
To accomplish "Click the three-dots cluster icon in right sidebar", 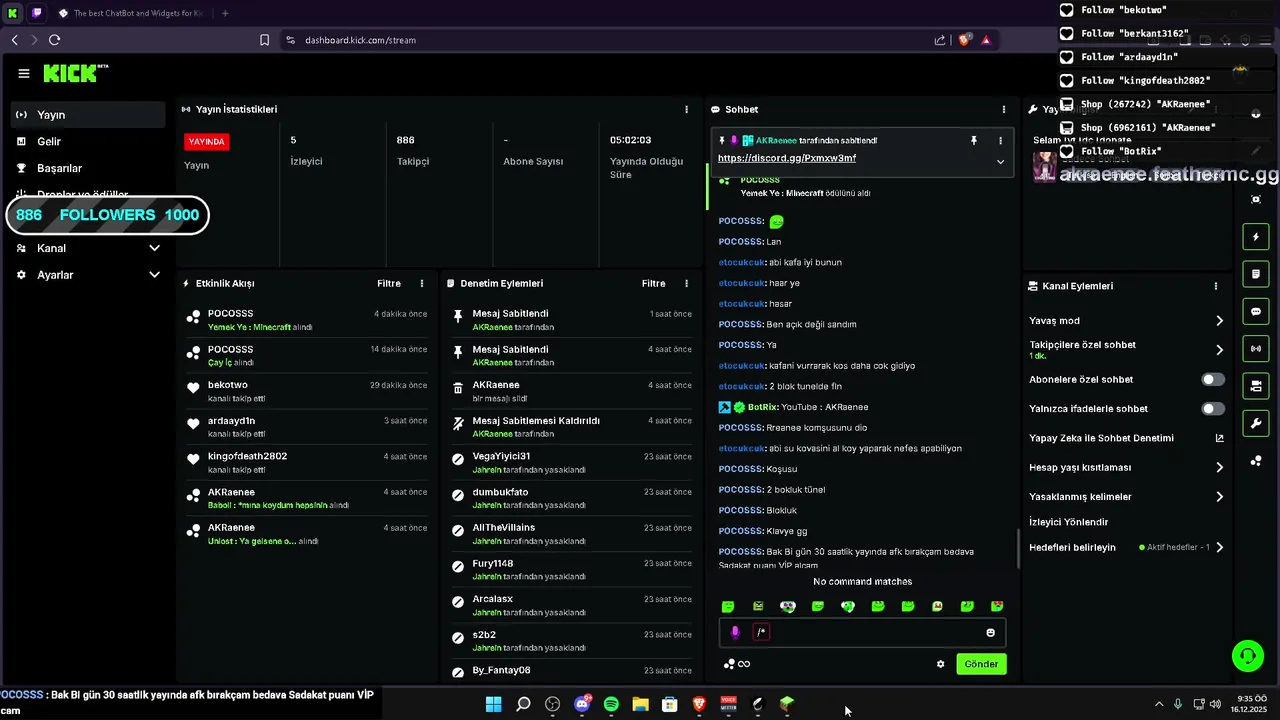I will click(x=1256, y=461).
